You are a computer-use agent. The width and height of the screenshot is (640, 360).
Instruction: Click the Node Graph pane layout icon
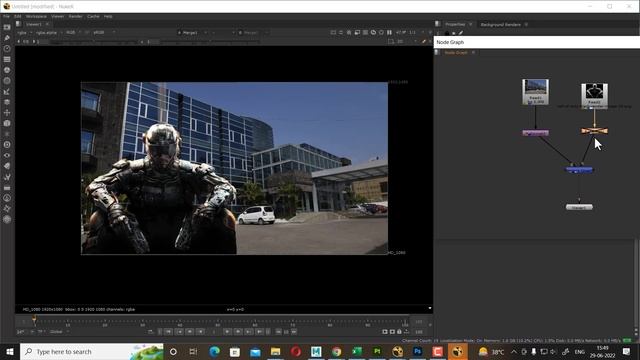(x=437, y=52)
